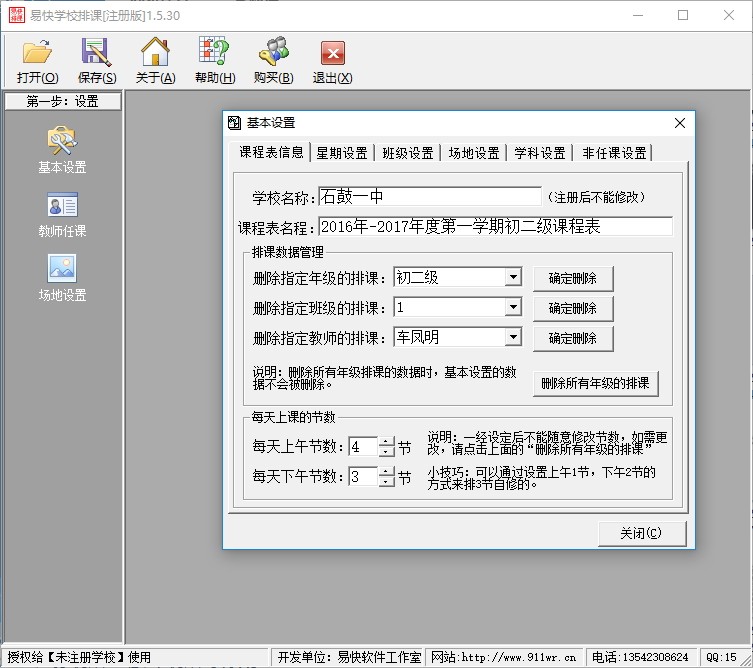Click the 购买(B) purchase icon
Image resolution: width=753 pixels, height=668 pixels.
[x=273, y=61]
